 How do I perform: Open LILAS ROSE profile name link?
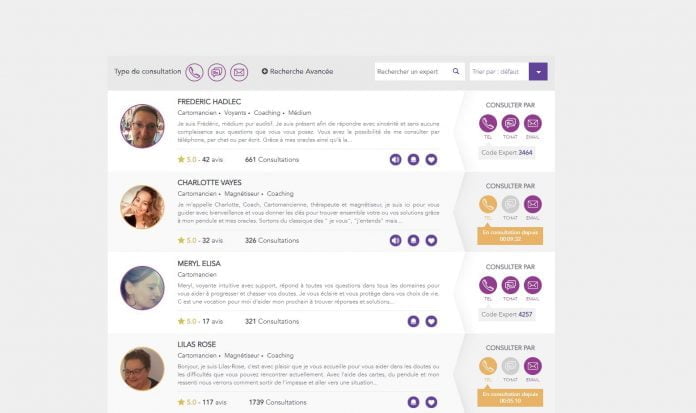(x=196, y=344)
